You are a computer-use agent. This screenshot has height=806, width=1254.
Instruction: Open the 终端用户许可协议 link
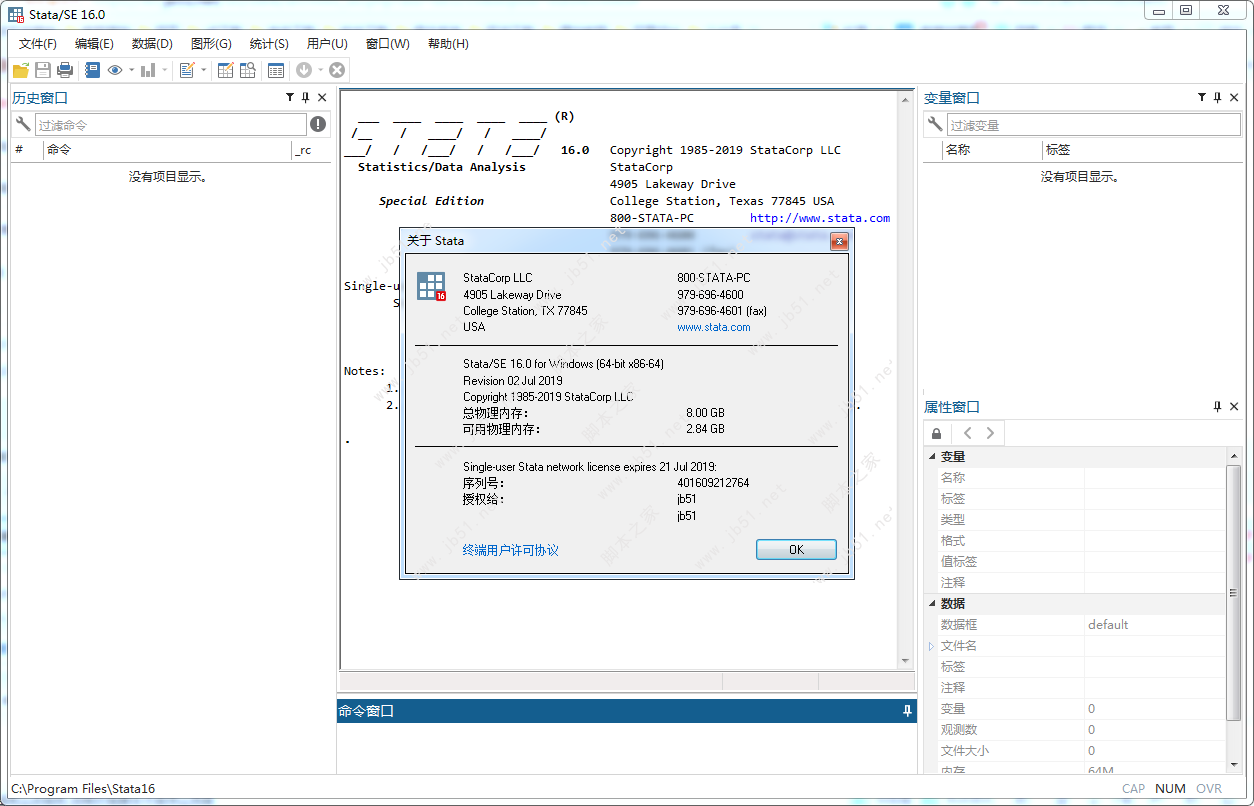point(511,550)
